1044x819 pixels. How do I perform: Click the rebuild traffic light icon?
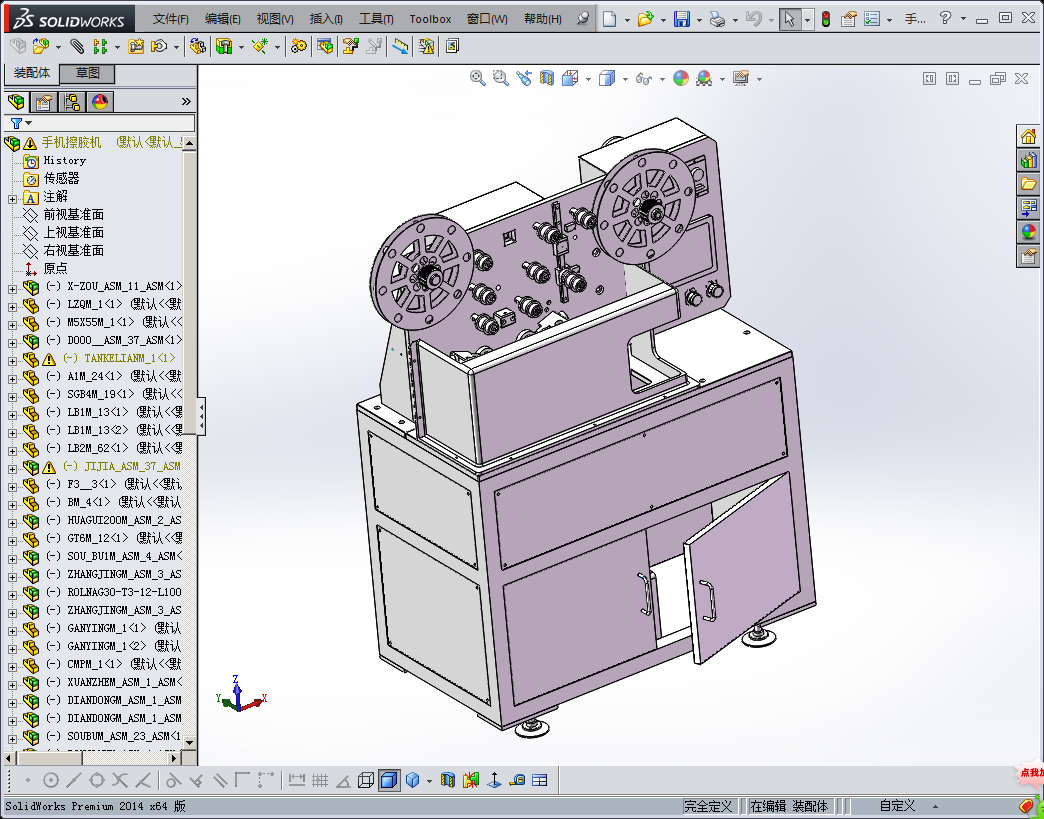[x=825, y=19]
